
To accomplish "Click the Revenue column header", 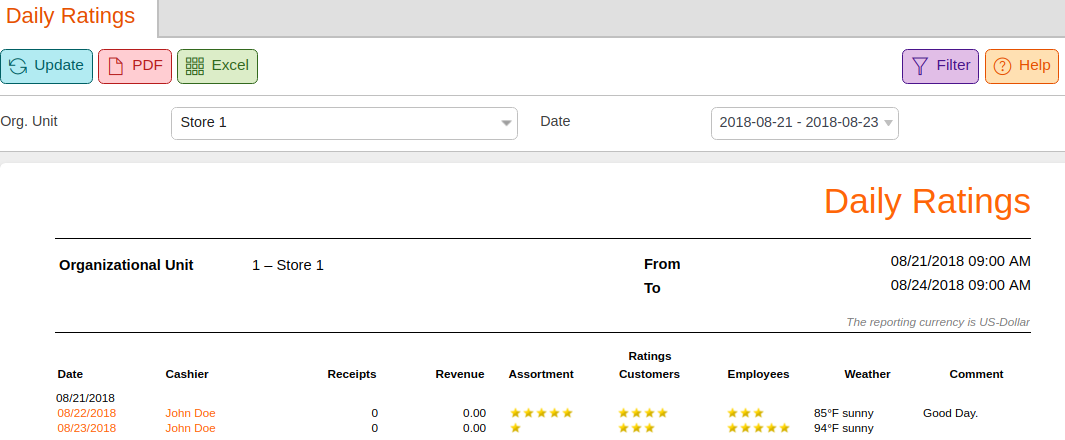I will tap(460, 374).
